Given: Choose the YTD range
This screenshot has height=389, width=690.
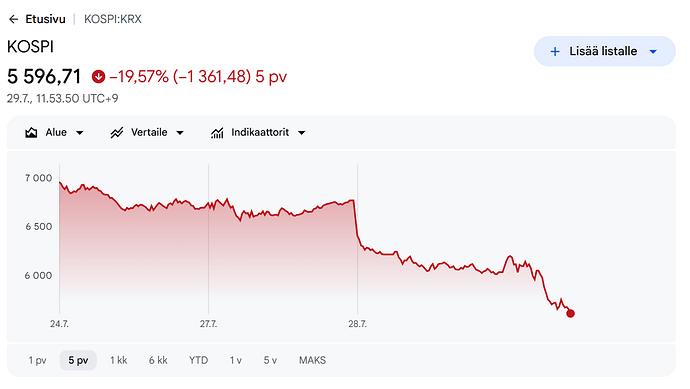Looking at the screenshot, I should pyautogui.click(x=198, y=360).
